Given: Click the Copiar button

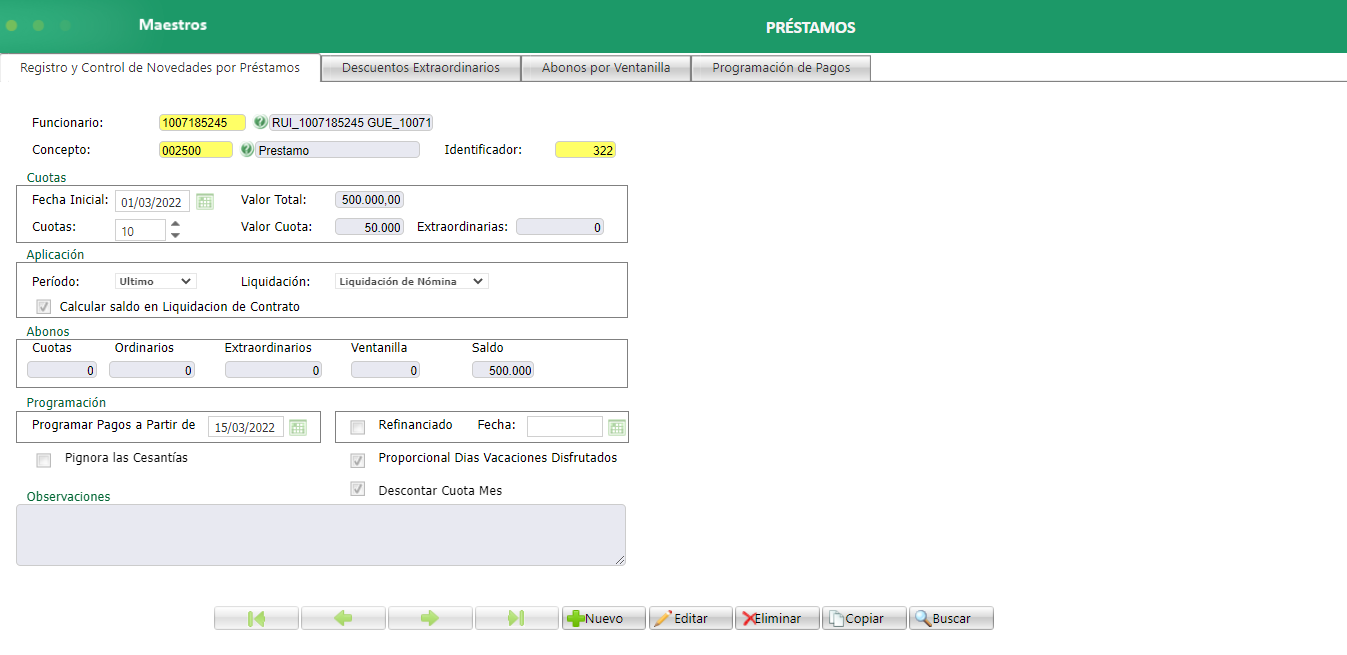Looking at the screenshot, I should click(x=864, y=618).
